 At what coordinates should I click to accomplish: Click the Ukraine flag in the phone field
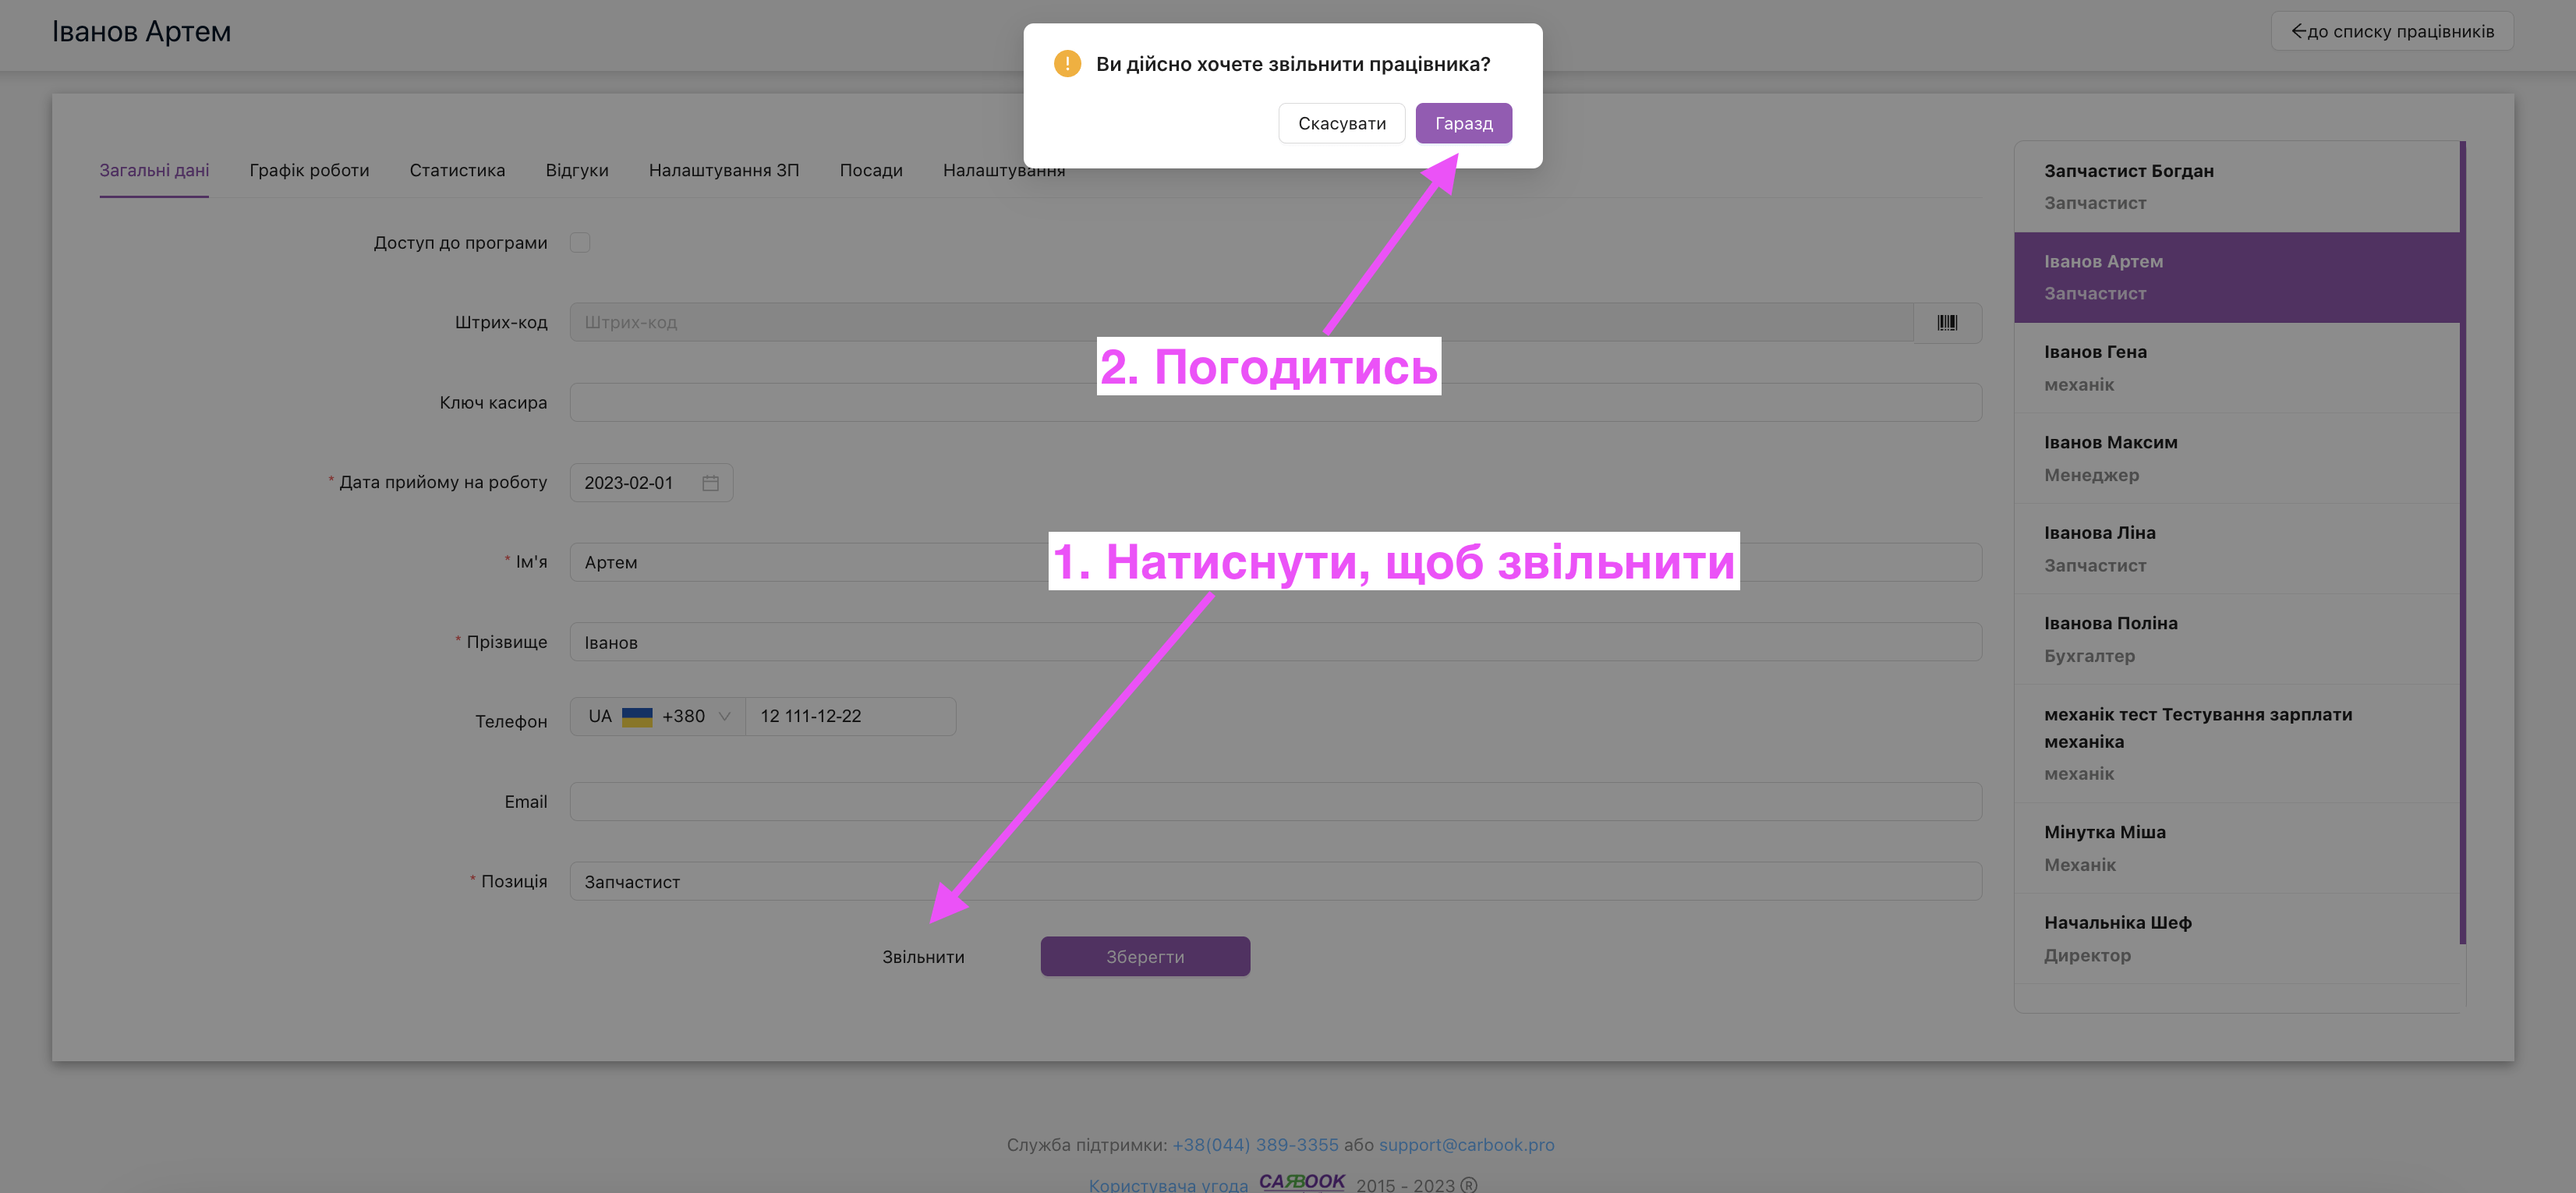coord(637,716)
